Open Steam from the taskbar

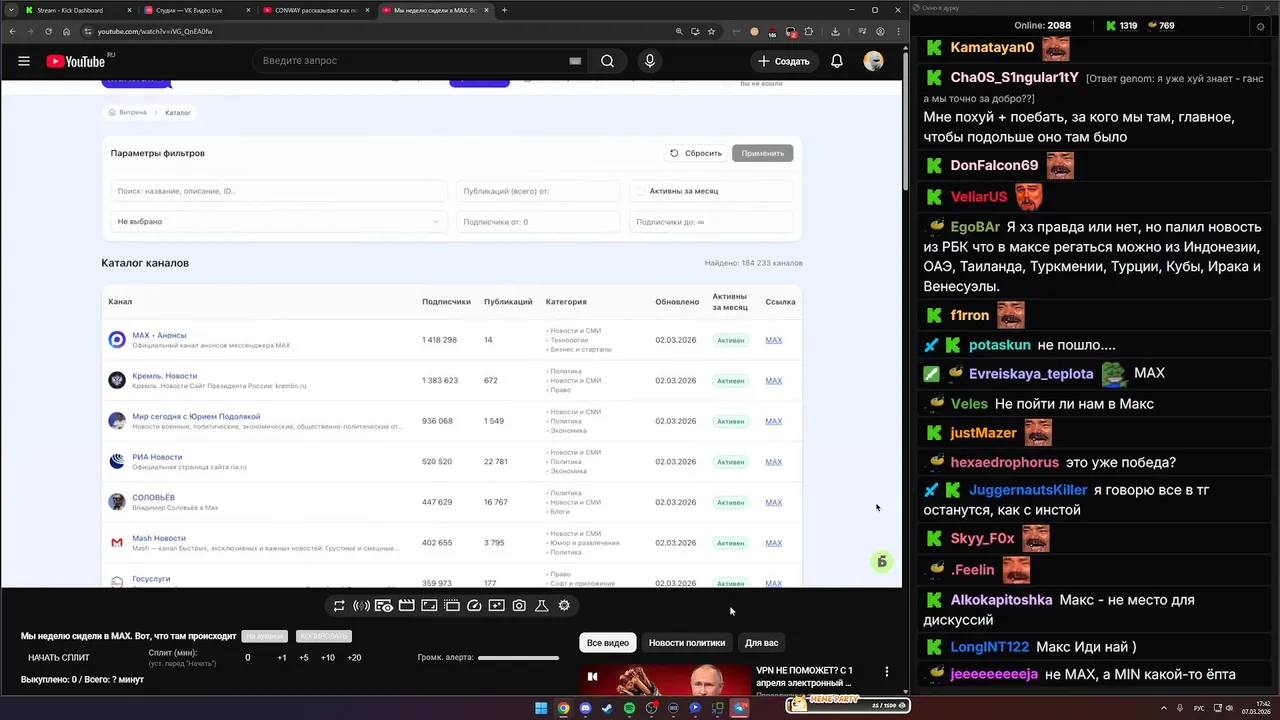pos(607,708)
